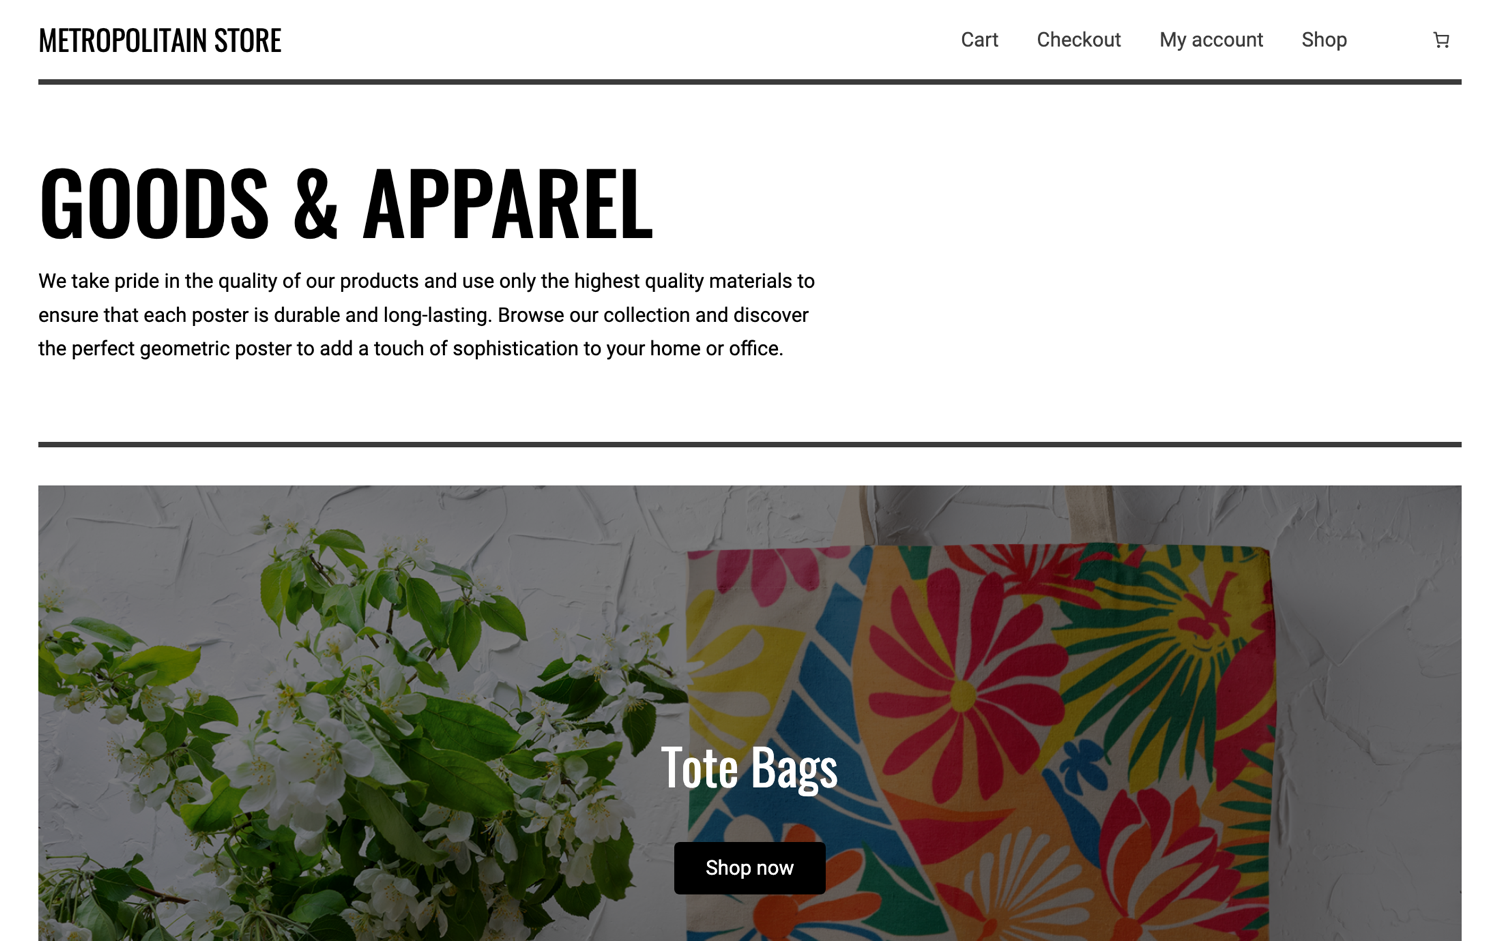Screen dimensions: 1500x941
Task: Click the dark separator line under header
Action: (x=749, y=82)
